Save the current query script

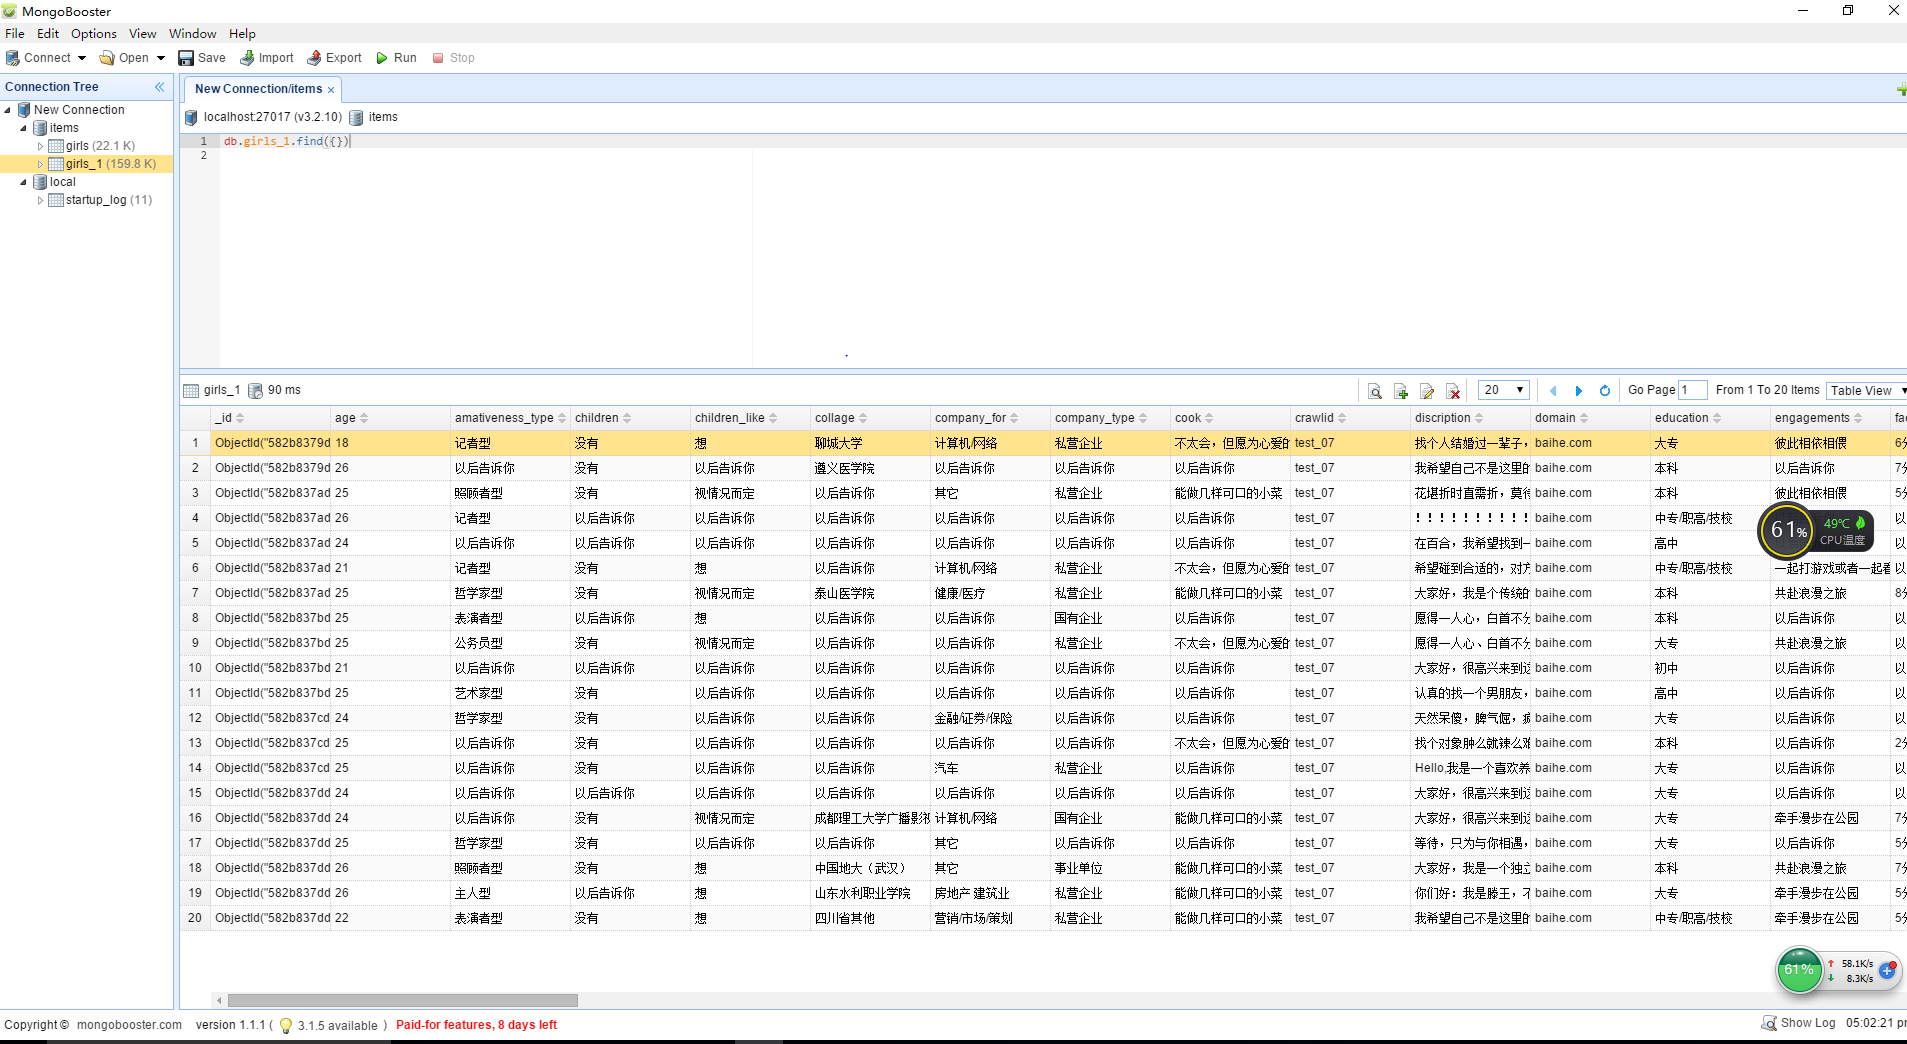(x=202, y=58)
